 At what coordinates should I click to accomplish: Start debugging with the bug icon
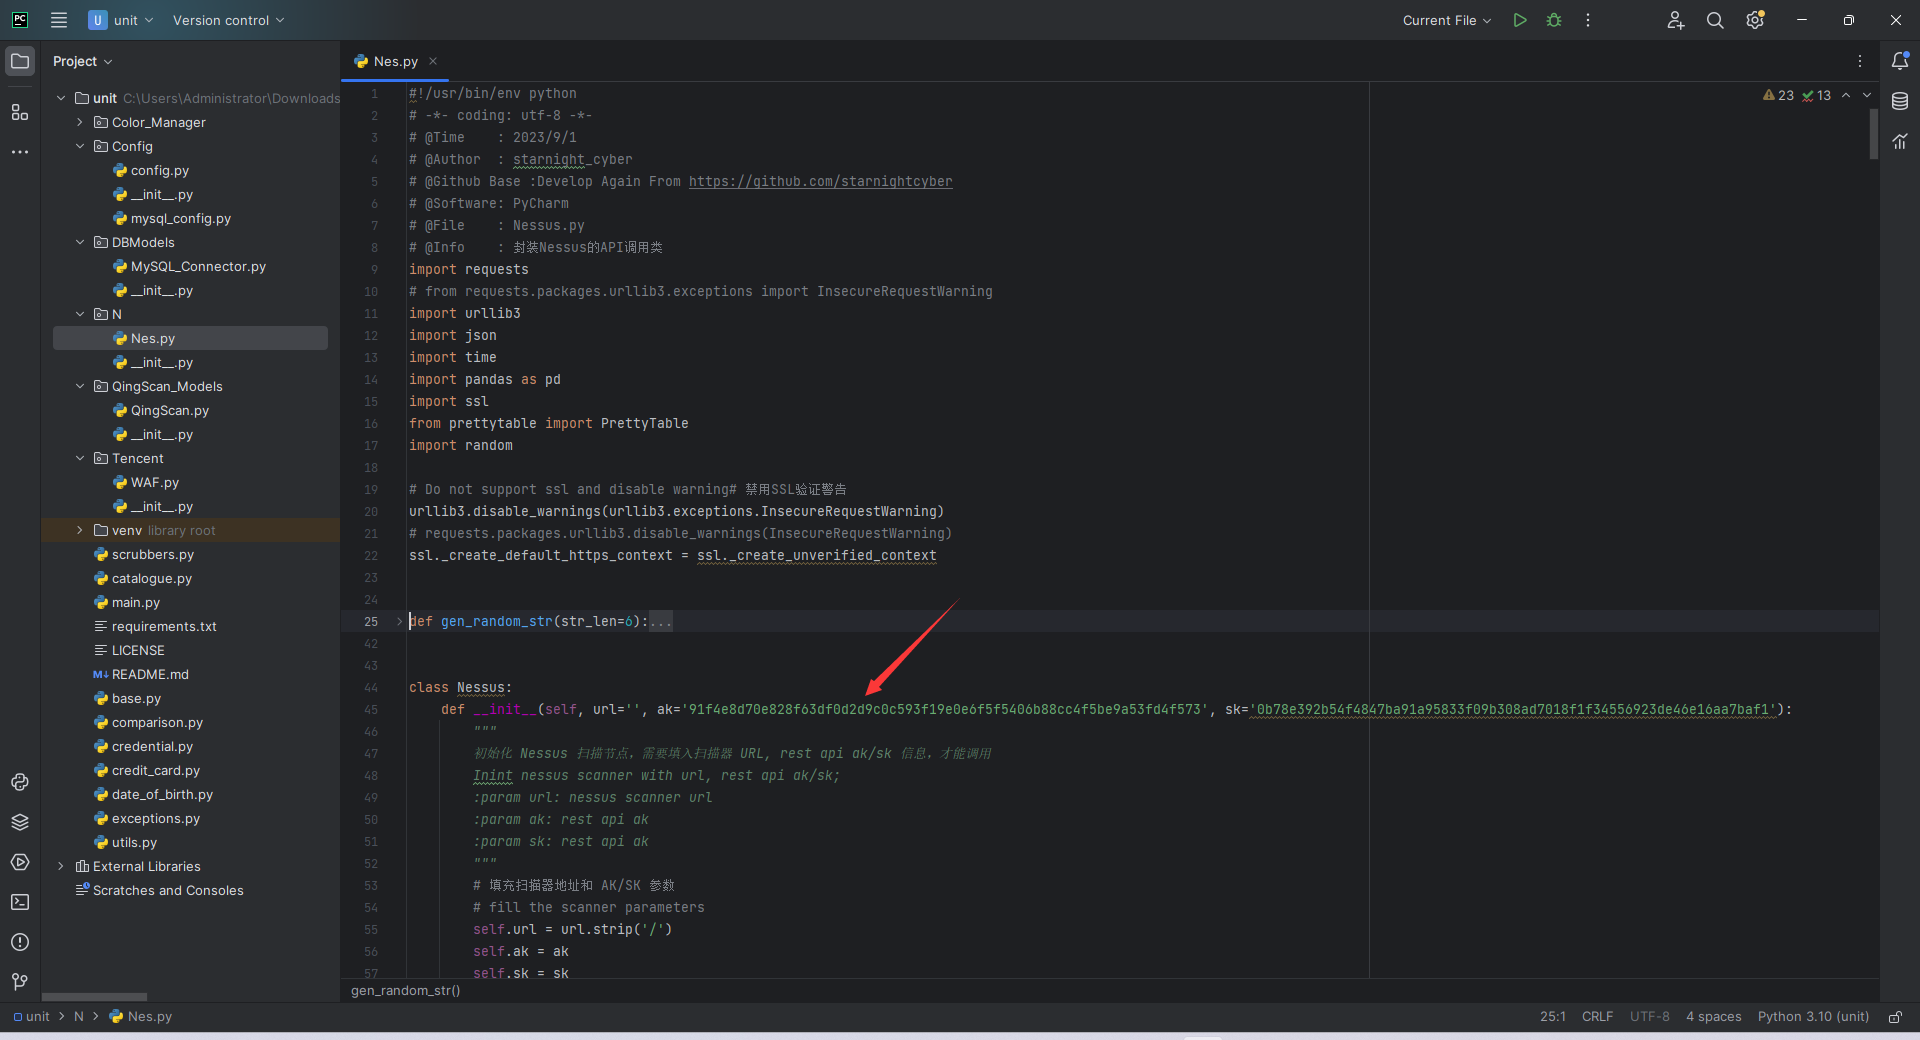click(x=1554, y=20)
